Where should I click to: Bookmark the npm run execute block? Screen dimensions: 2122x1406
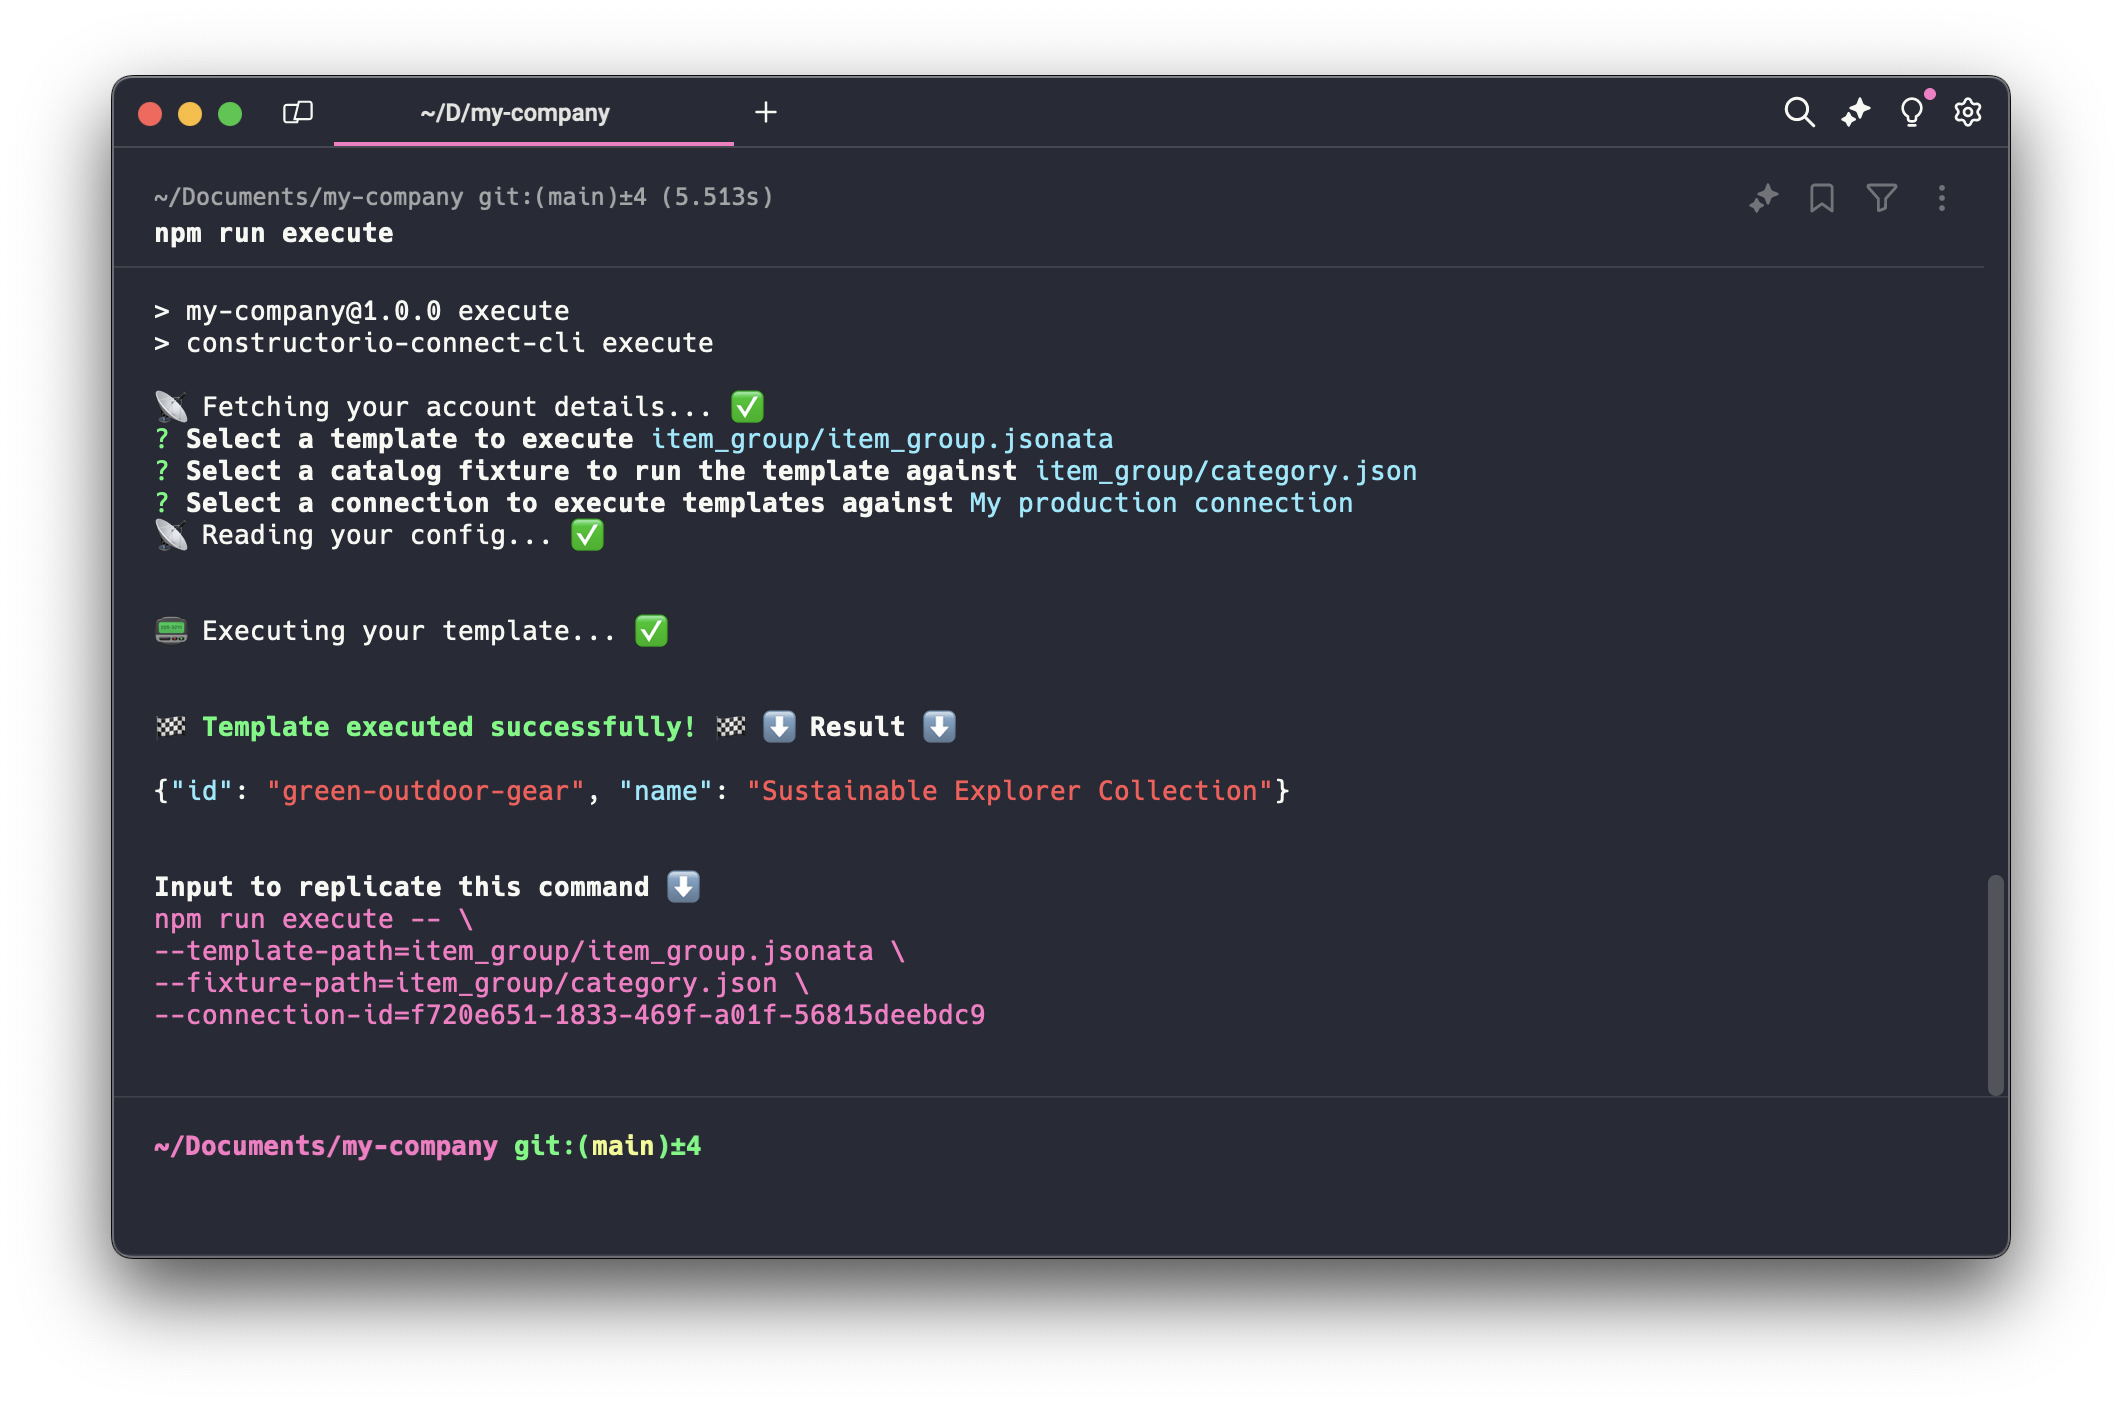pyautogui.click(x=1822, y=198)
